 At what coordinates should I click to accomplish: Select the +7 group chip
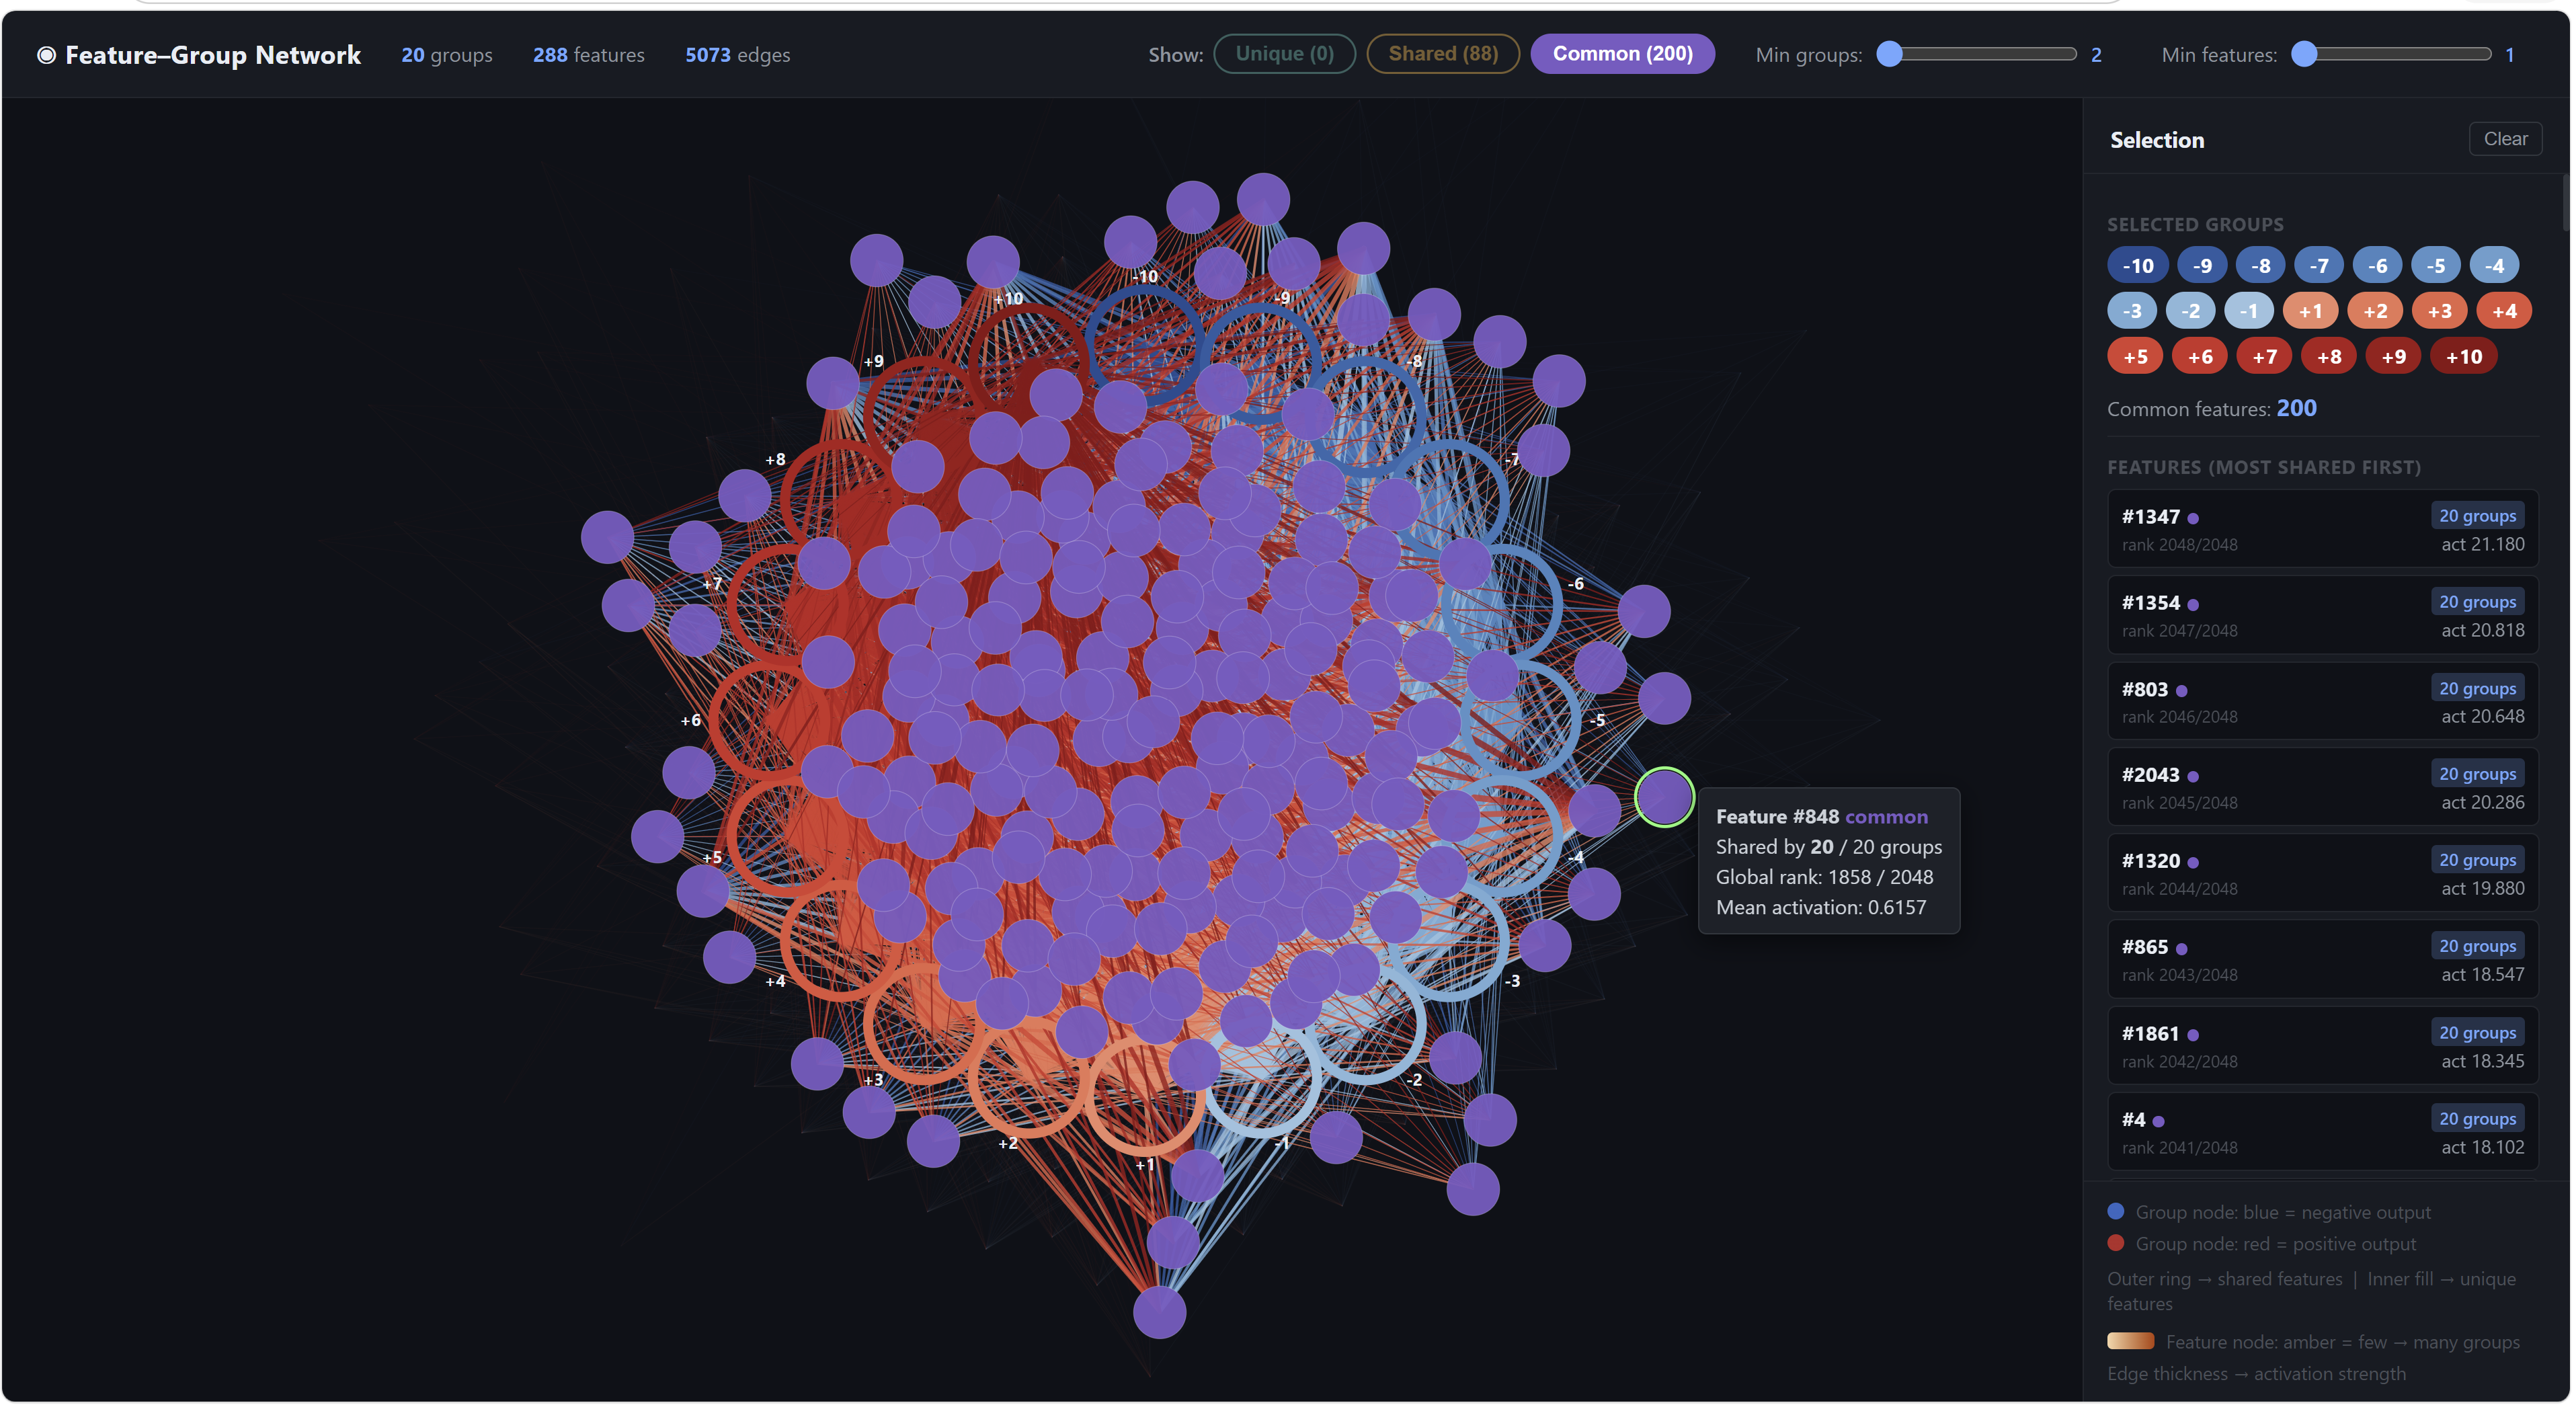2264,357
